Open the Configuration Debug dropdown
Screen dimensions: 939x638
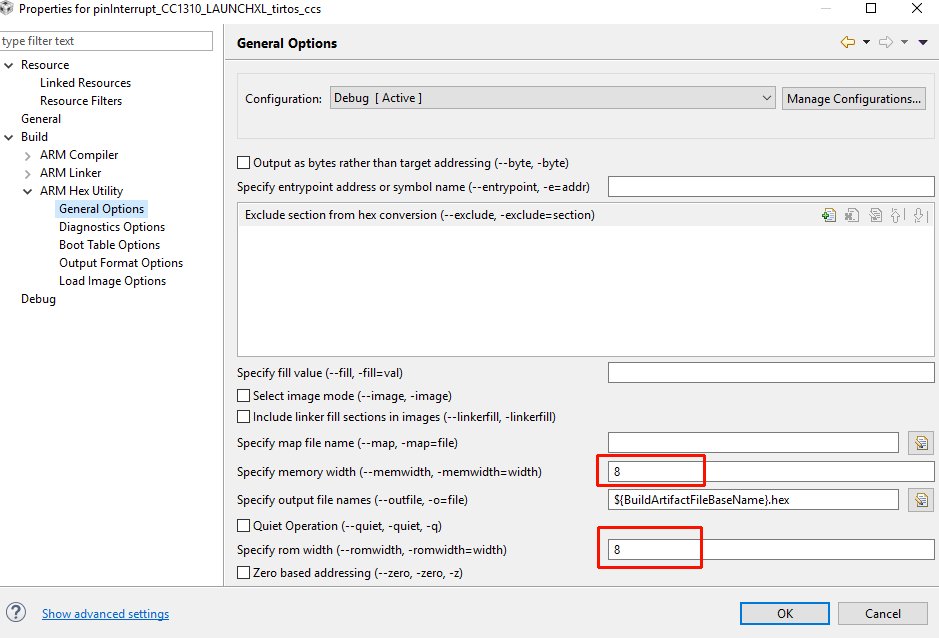(x=552, y=98)
